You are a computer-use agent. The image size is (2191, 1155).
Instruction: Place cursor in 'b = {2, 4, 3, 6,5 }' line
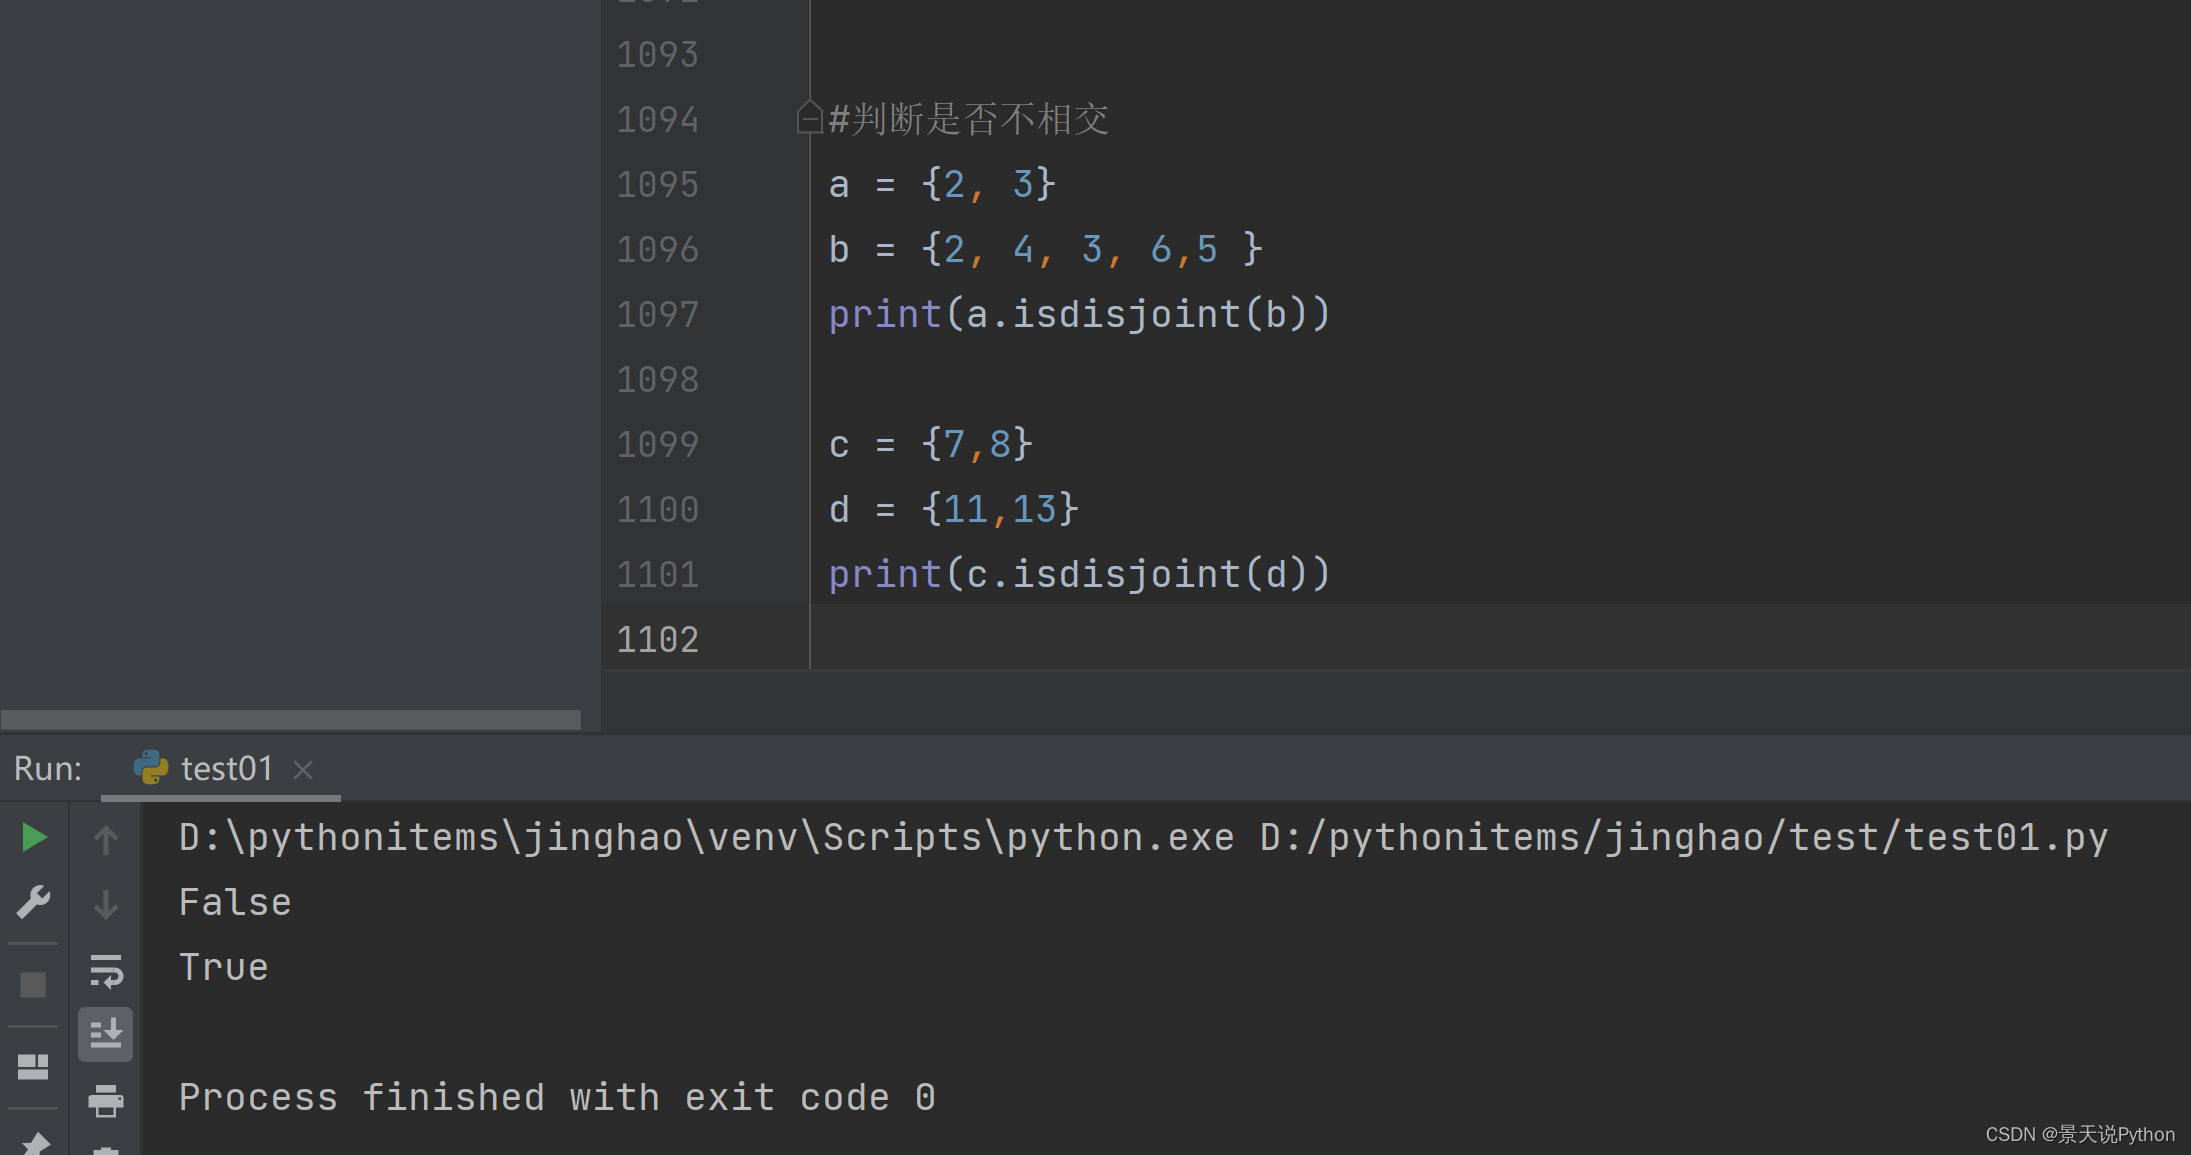pos(1046,250)
